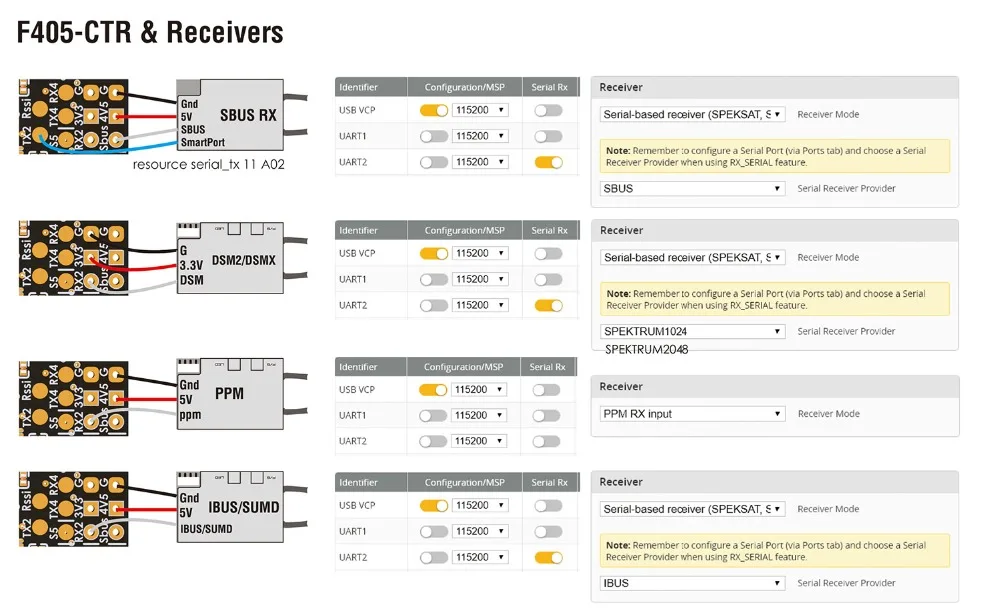Screen dimensions: 1000x615
Task: Click the 'F405-CTR & Receivers' heading
Action: (x=150, y=33)
